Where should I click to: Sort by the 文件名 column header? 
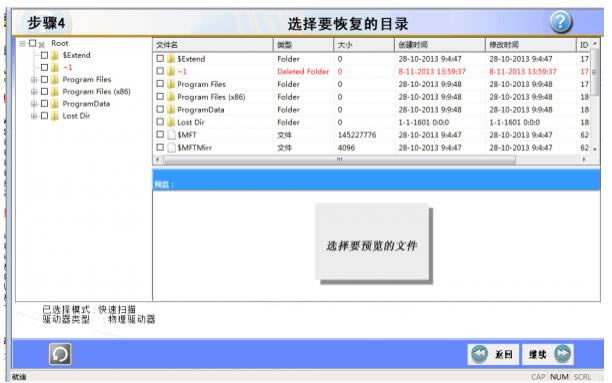[x=213, y=45]
